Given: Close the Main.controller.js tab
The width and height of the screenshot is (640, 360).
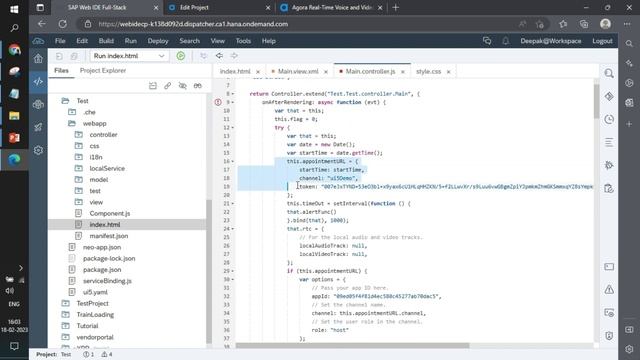Looking at the screenshot, I should coord(403,72).
